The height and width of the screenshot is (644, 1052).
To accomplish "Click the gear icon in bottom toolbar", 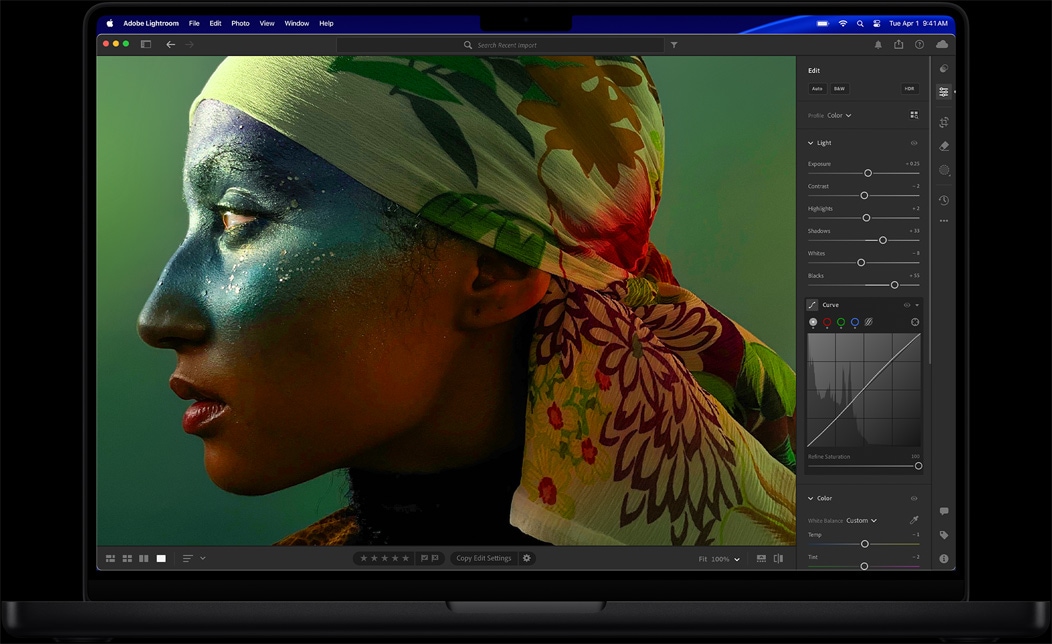I will click(527, 558).
